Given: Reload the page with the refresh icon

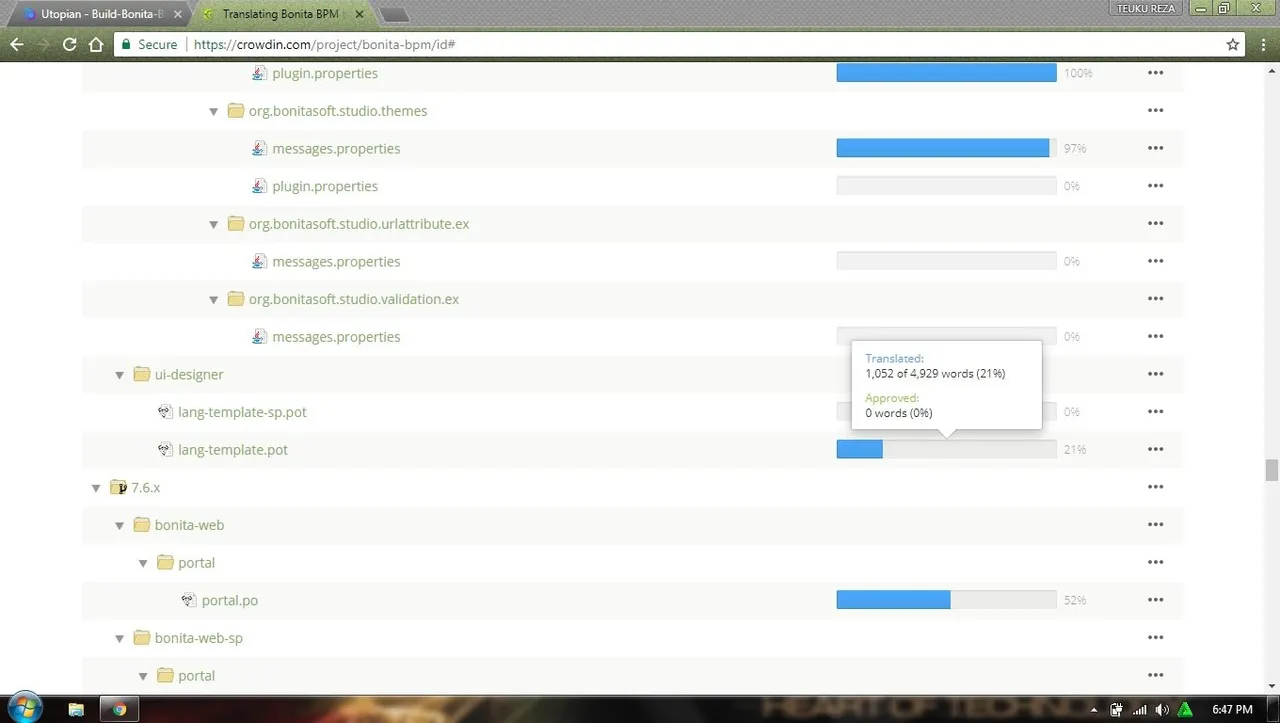Looking at the screenshot, I should click(69, 44).
